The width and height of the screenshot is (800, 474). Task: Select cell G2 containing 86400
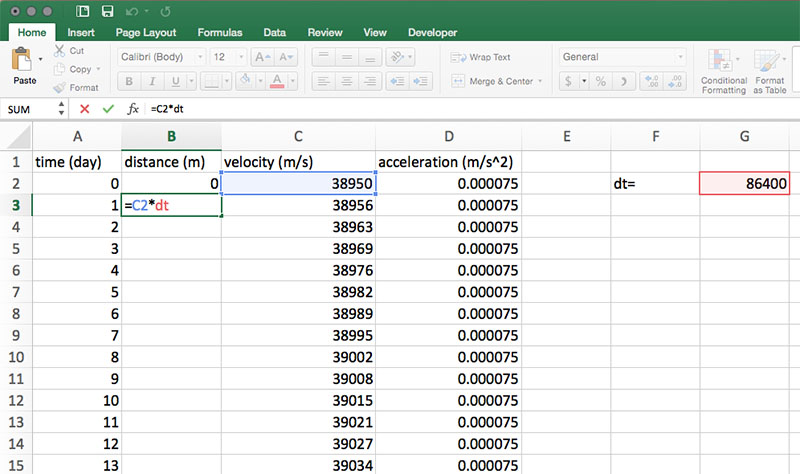pyautogui.click(x=745, y=184)
